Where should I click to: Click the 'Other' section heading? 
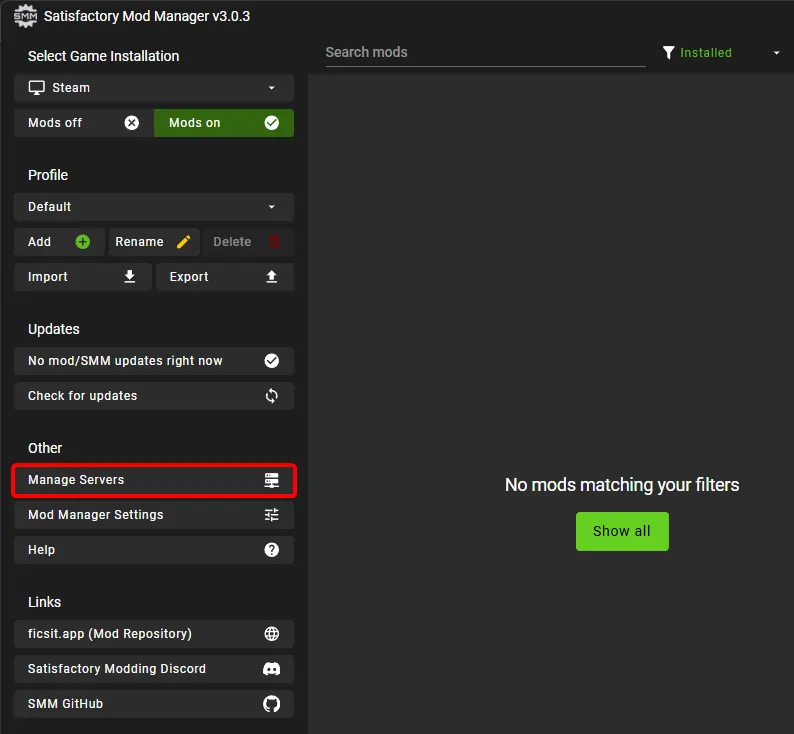coord(45,448)
